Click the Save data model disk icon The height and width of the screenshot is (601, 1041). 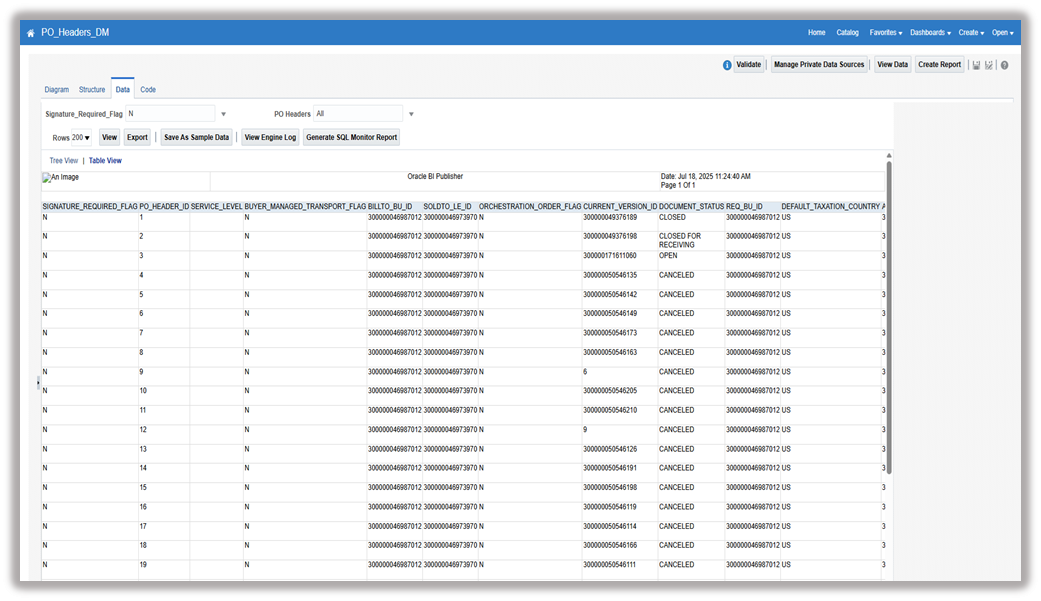pos(976,64)
